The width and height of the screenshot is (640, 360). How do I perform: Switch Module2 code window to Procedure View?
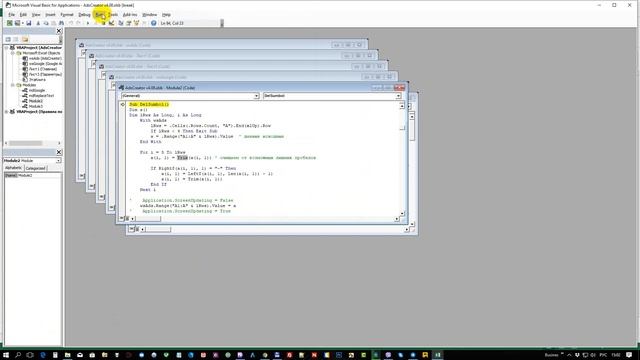coord(122,219)
